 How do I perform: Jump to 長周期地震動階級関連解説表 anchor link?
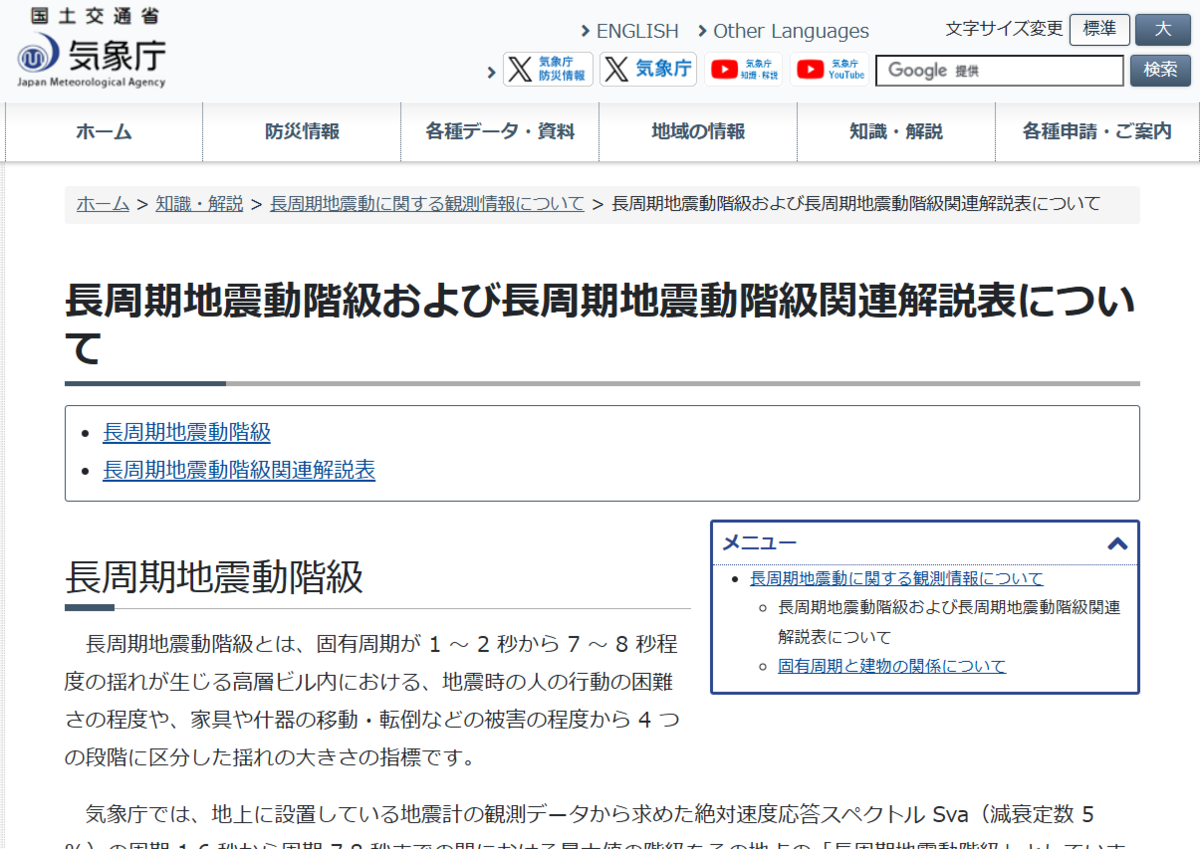pos(239,470)
